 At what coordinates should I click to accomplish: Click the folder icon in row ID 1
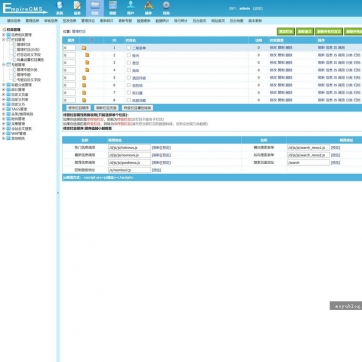click(84, 48)
